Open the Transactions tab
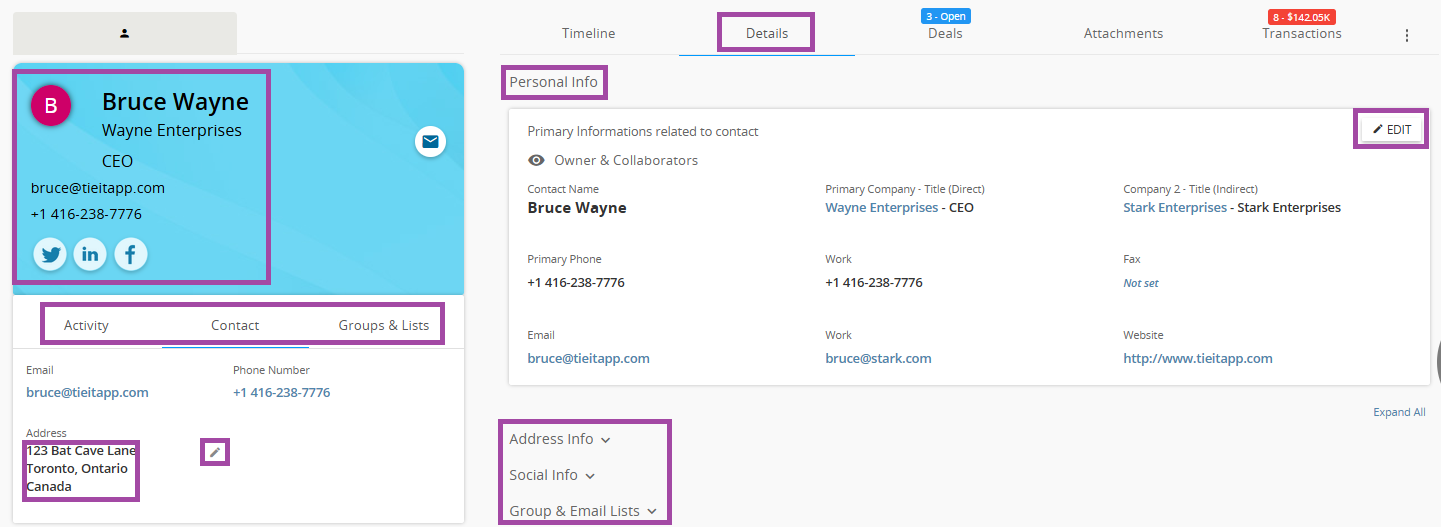This screenshot has width=1441, height=527. (x=1302, y=33)
